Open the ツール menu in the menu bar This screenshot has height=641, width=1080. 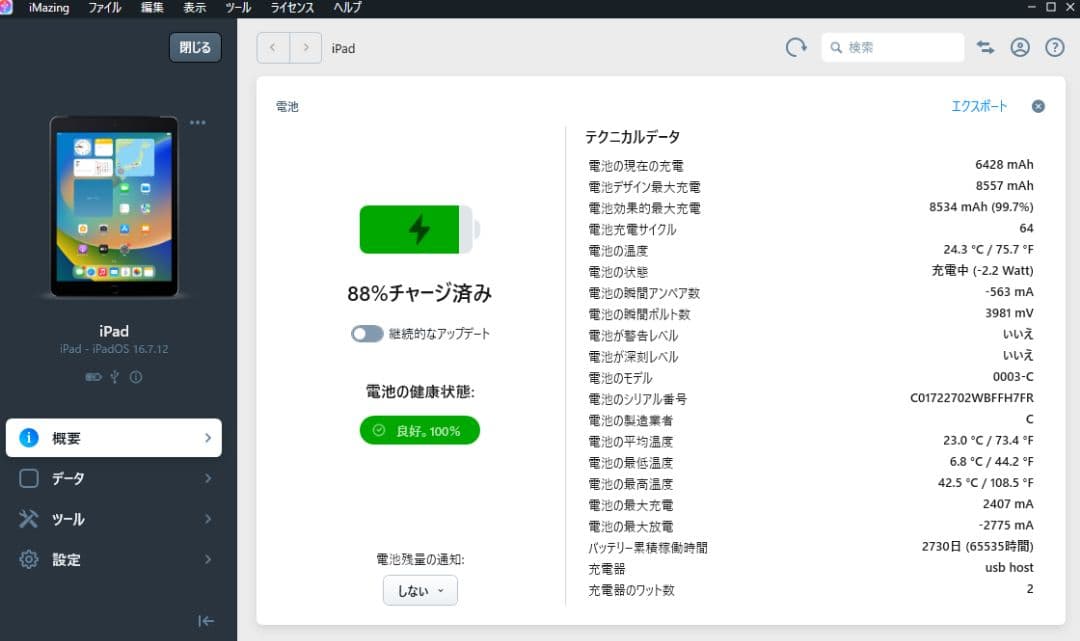pyautogui.click(x=238, y=8)
